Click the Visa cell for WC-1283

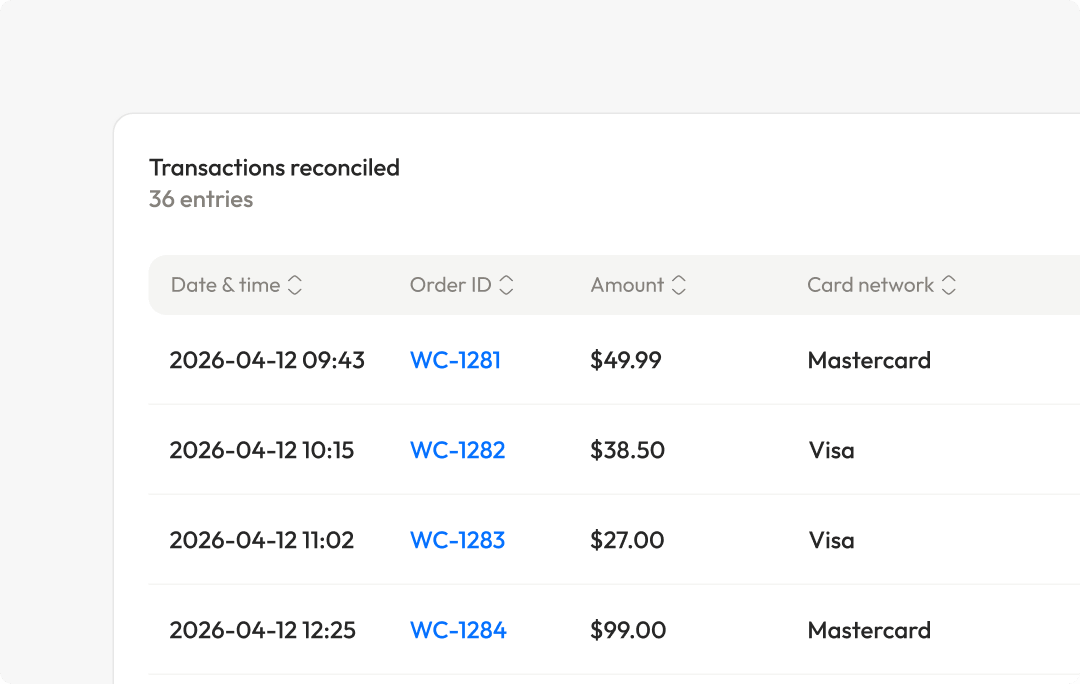[831, 540]
